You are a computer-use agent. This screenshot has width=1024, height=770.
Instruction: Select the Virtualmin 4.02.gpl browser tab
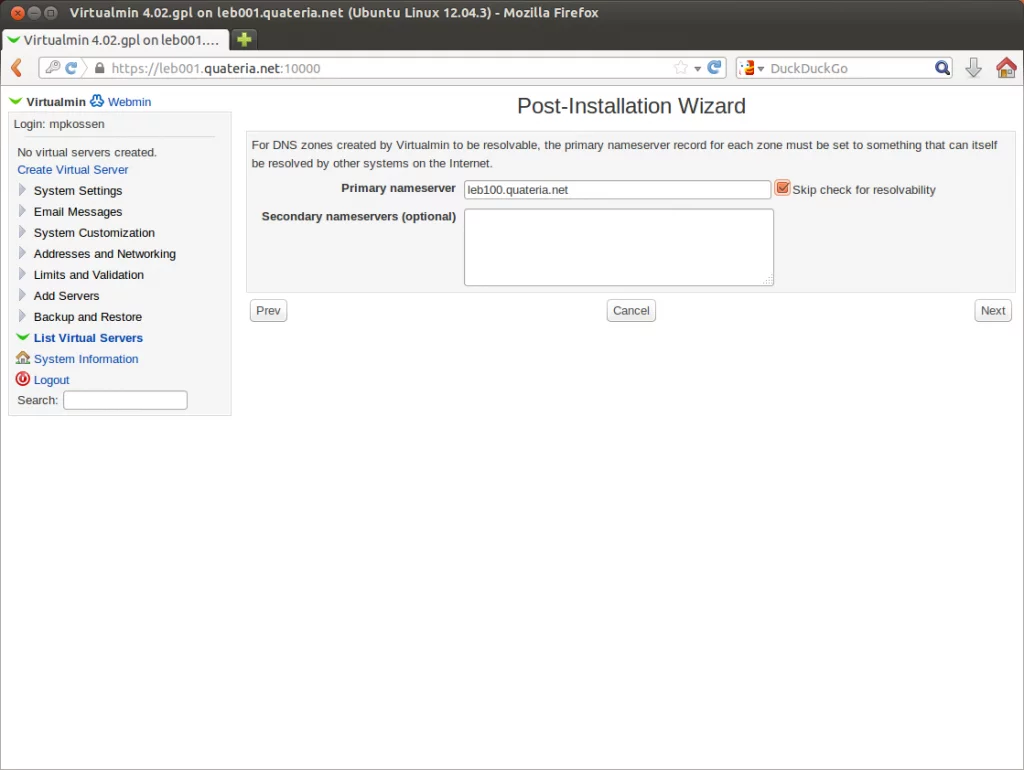(116, 40)
